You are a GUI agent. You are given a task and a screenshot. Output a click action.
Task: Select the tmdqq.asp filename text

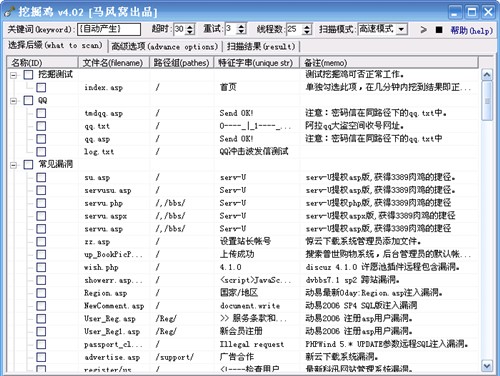tap(103, 113)
